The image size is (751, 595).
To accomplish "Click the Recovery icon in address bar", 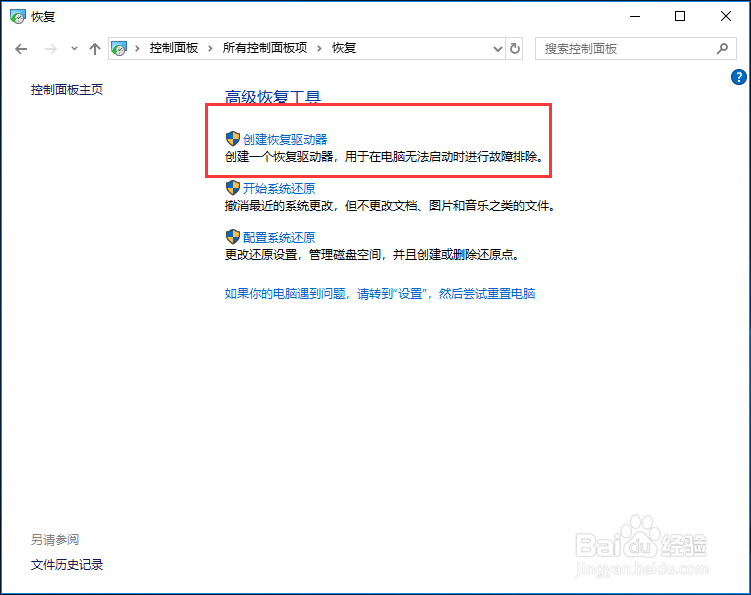I will coord(119,48).
